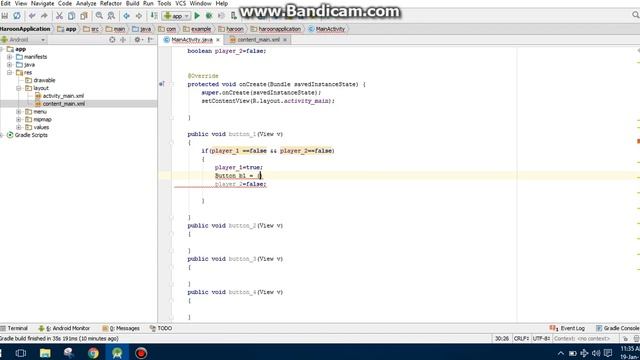The height and width of the screenshot is (360, 640).
Task: Expand the java folder node
Action: (x=10, y=64)
